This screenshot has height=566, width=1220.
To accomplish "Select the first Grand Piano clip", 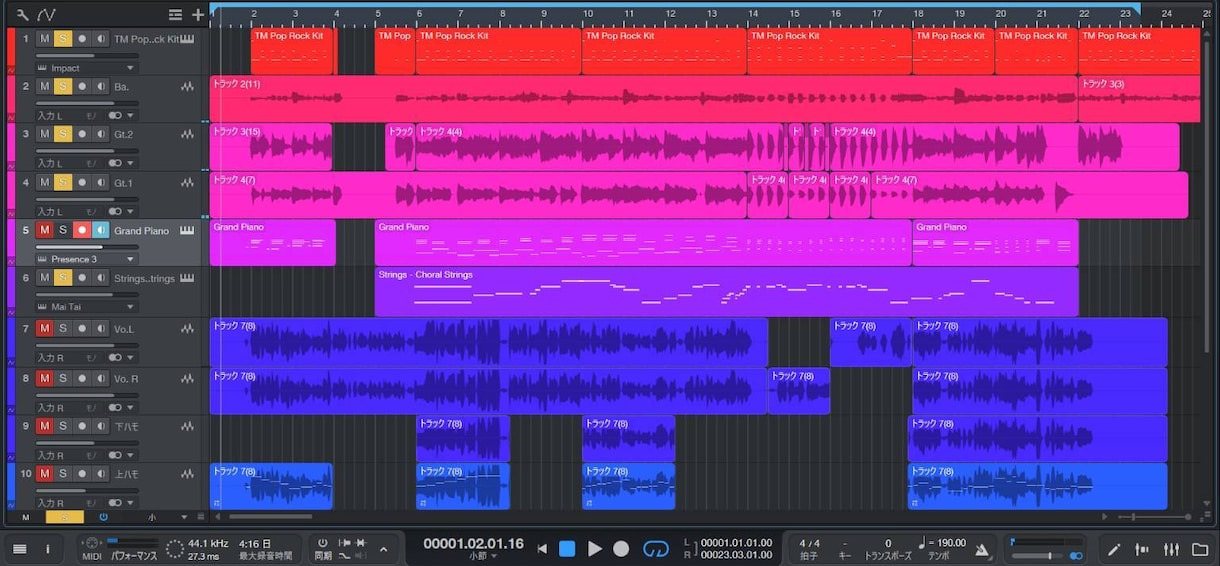I will click(x=272, y=243).
